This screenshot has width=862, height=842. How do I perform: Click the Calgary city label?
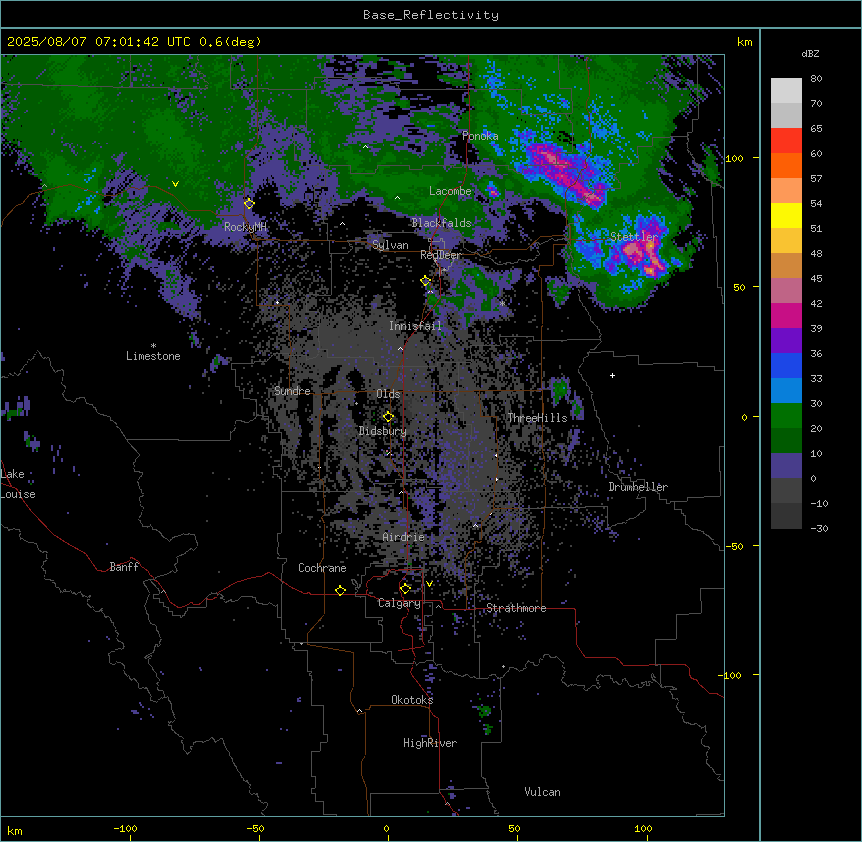[x=399, y=603]
